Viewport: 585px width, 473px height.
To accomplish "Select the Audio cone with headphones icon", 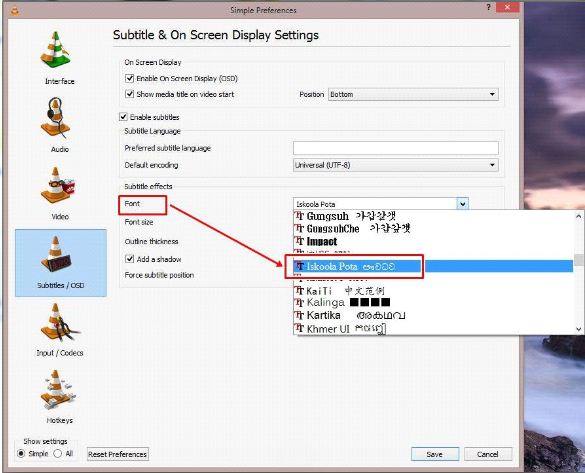I will (55, 118).
